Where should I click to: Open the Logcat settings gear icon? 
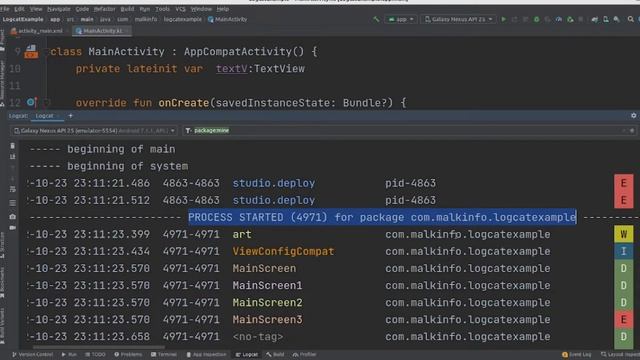tap(633, 116)
